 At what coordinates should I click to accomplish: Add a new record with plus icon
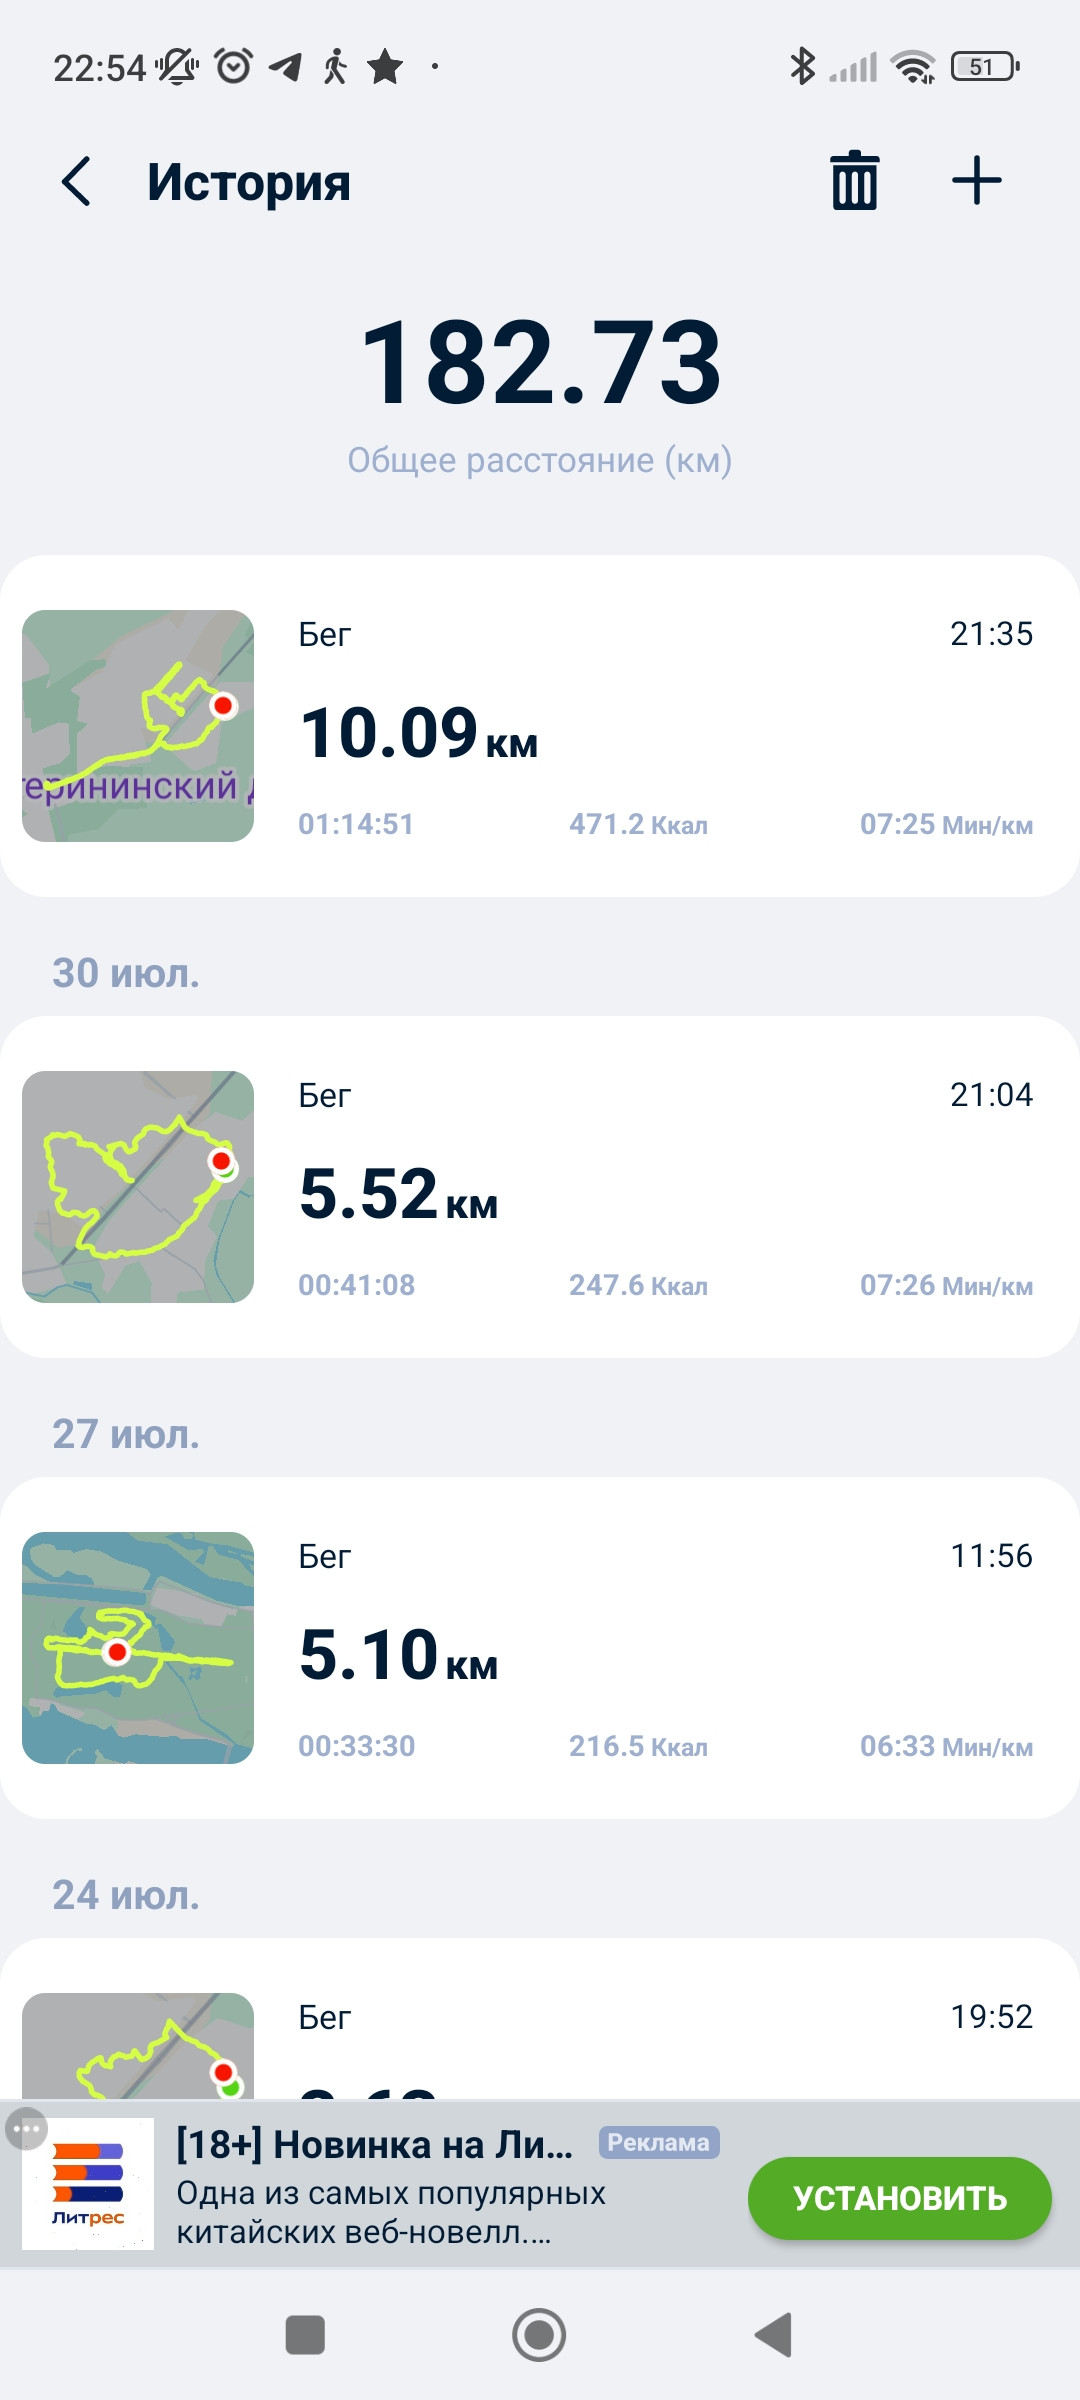point(976,181)
